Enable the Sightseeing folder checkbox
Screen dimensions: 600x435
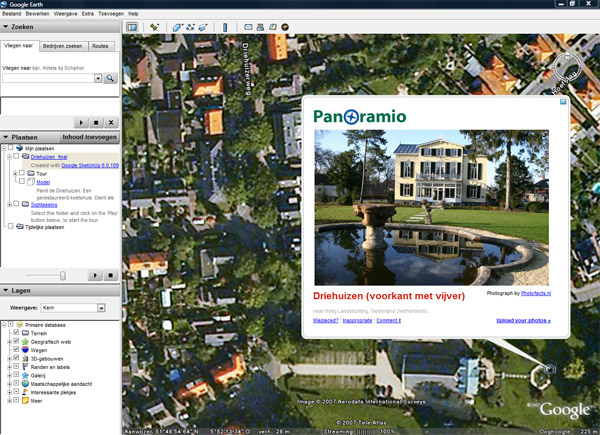click(16, 204)
